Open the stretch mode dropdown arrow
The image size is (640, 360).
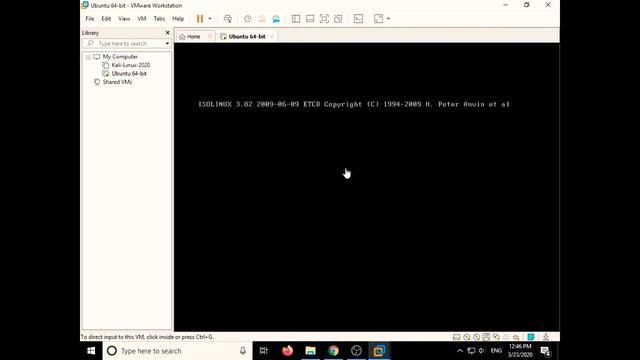pos(388,19)
